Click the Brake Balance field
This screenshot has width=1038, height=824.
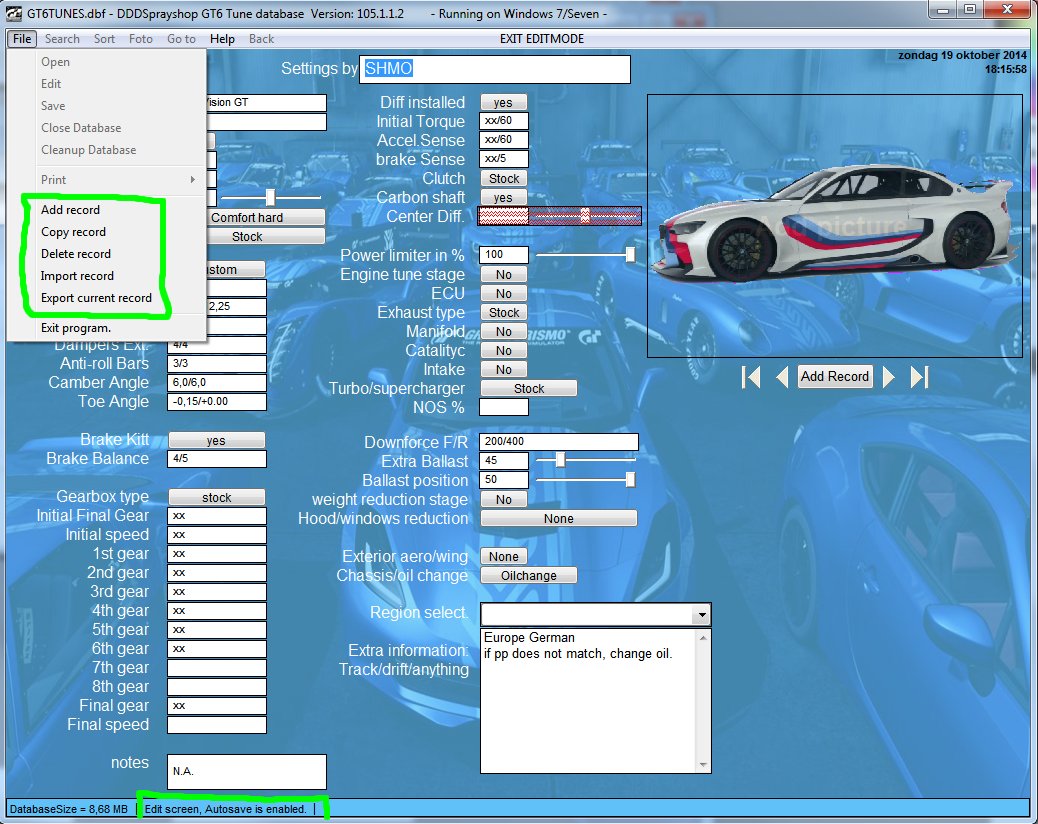pos(216,459)
